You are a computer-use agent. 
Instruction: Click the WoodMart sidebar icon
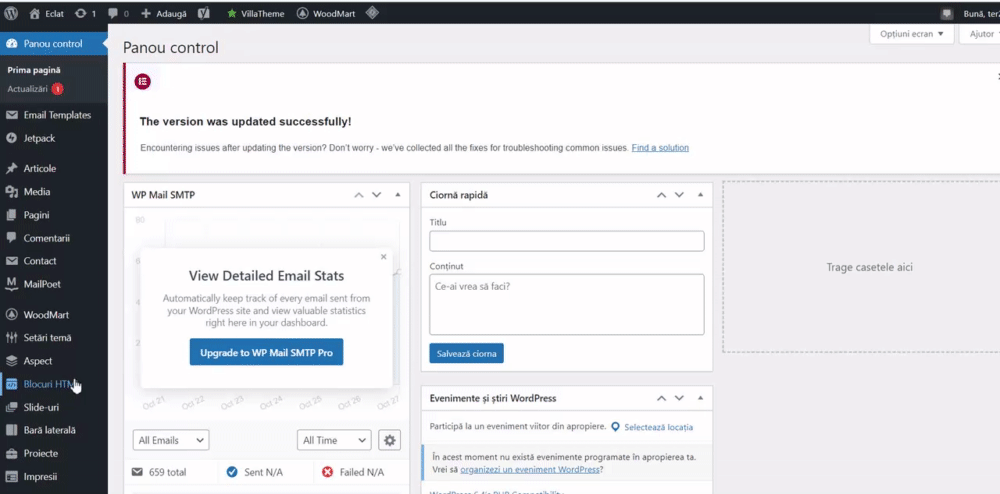click(11, 315)
